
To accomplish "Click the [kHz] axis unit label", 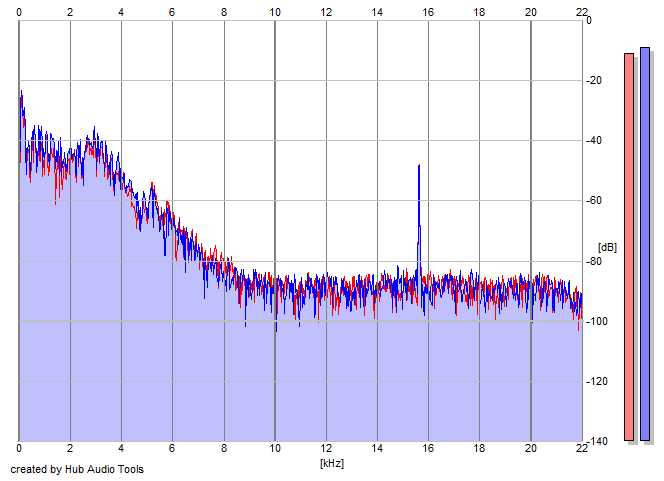I will point(332,463).
